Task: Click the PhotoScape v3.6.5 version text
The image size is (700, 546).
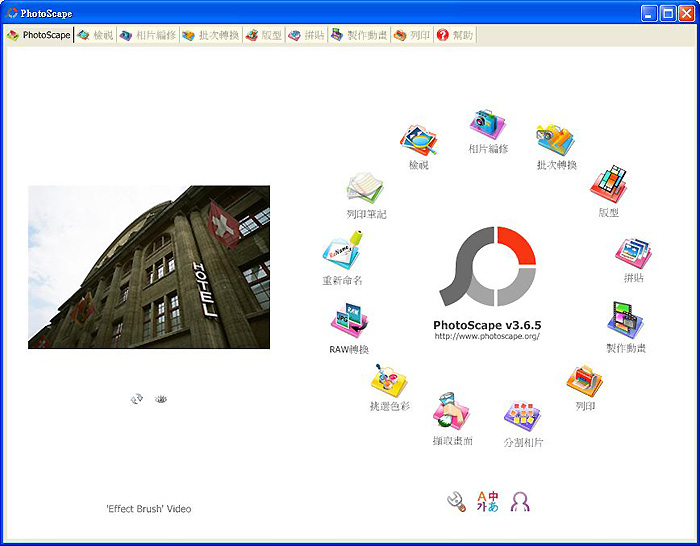Action: (487, 325)
